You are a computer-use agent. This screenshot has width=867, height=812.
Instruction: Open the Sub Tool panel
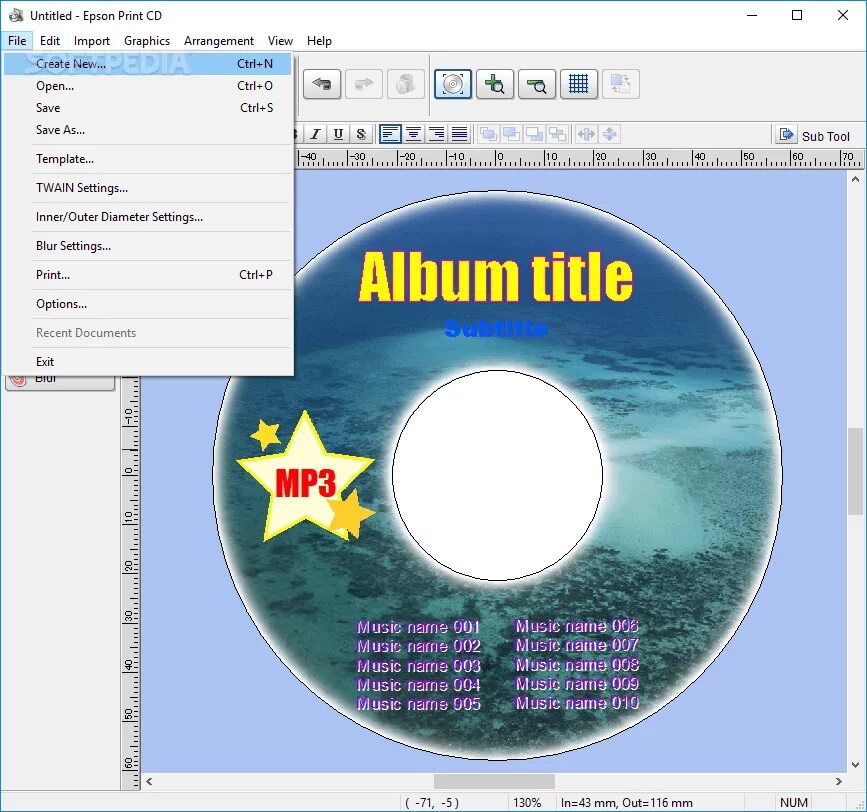[814, 135]
